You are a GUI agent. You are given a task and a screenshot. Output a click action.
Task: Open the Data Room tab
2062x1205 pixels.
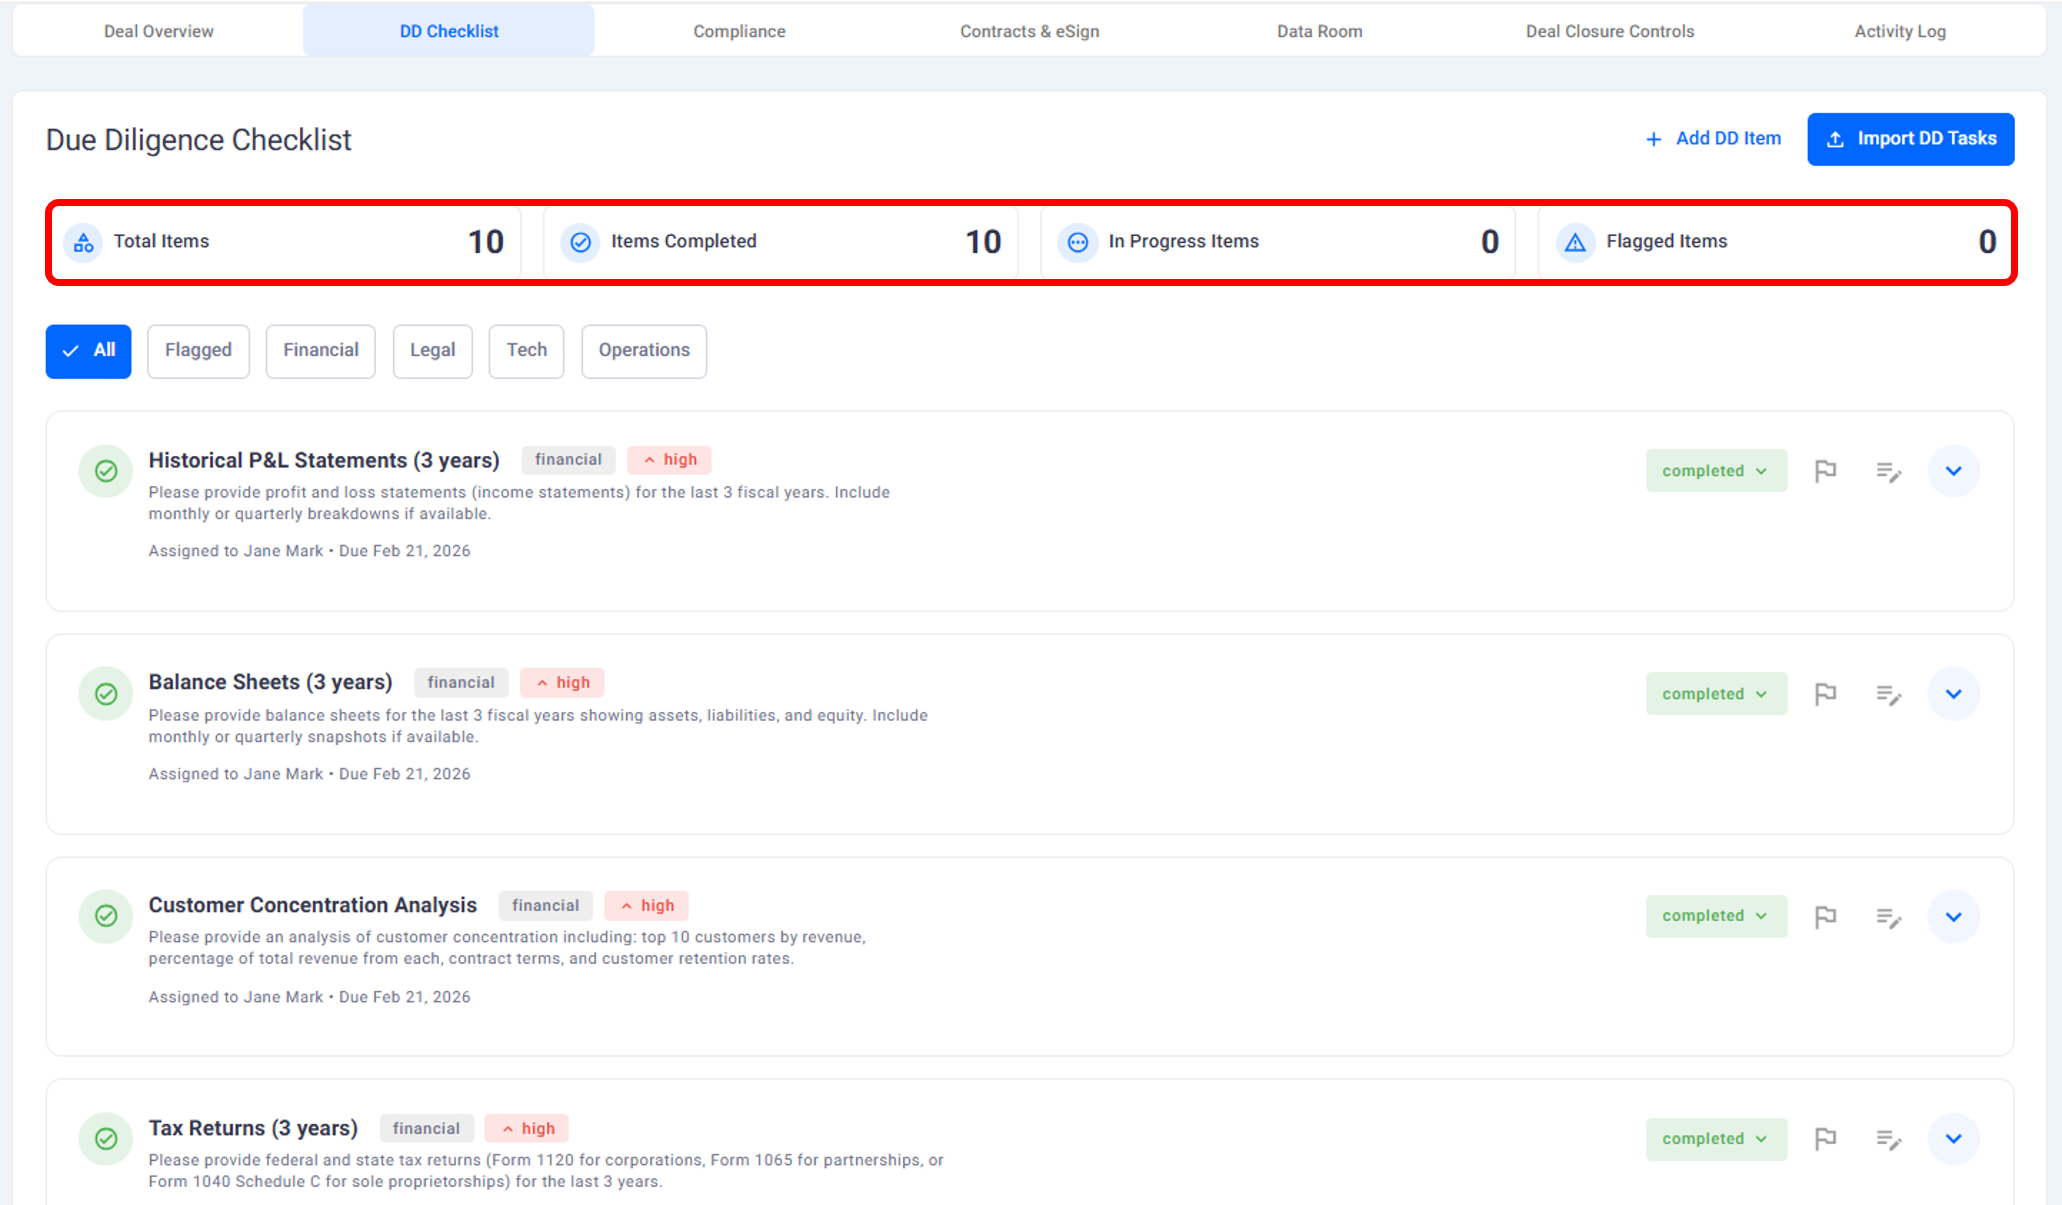tap(1319, 31)
